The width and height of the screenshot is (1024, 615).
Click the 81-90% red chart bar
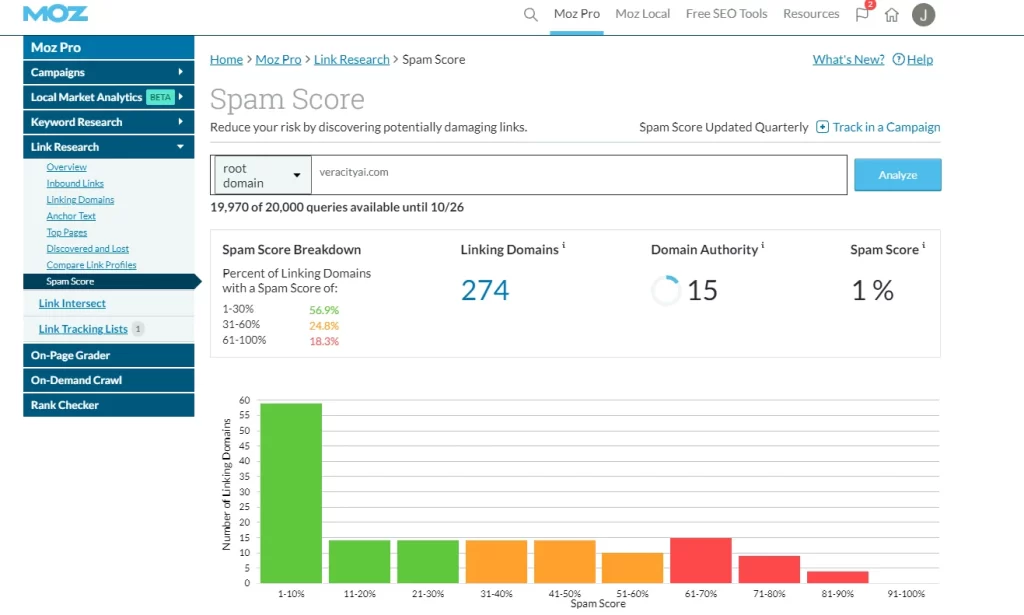[x=838, y=577]
